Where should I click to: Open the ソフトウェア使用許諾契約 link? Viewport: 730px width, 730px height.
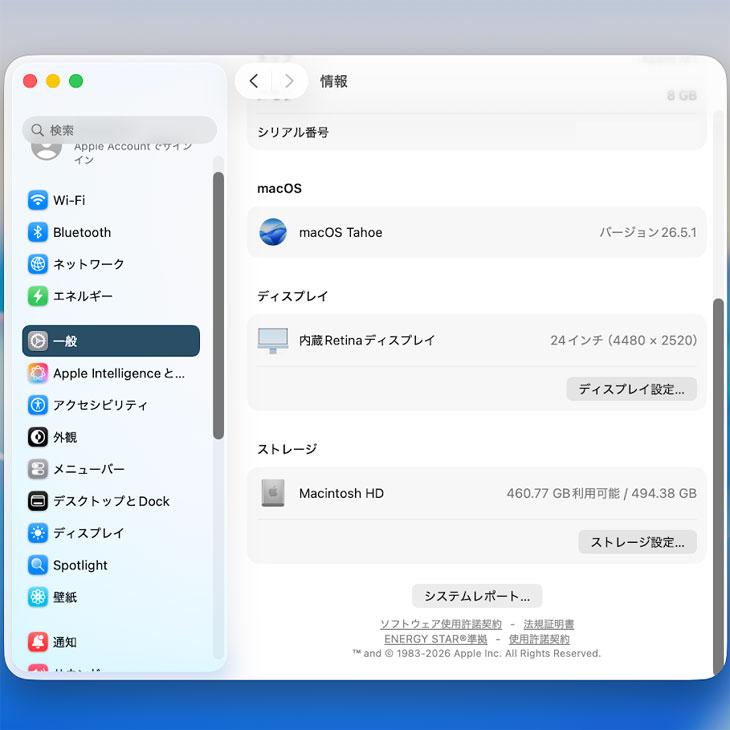pos(441,624)
